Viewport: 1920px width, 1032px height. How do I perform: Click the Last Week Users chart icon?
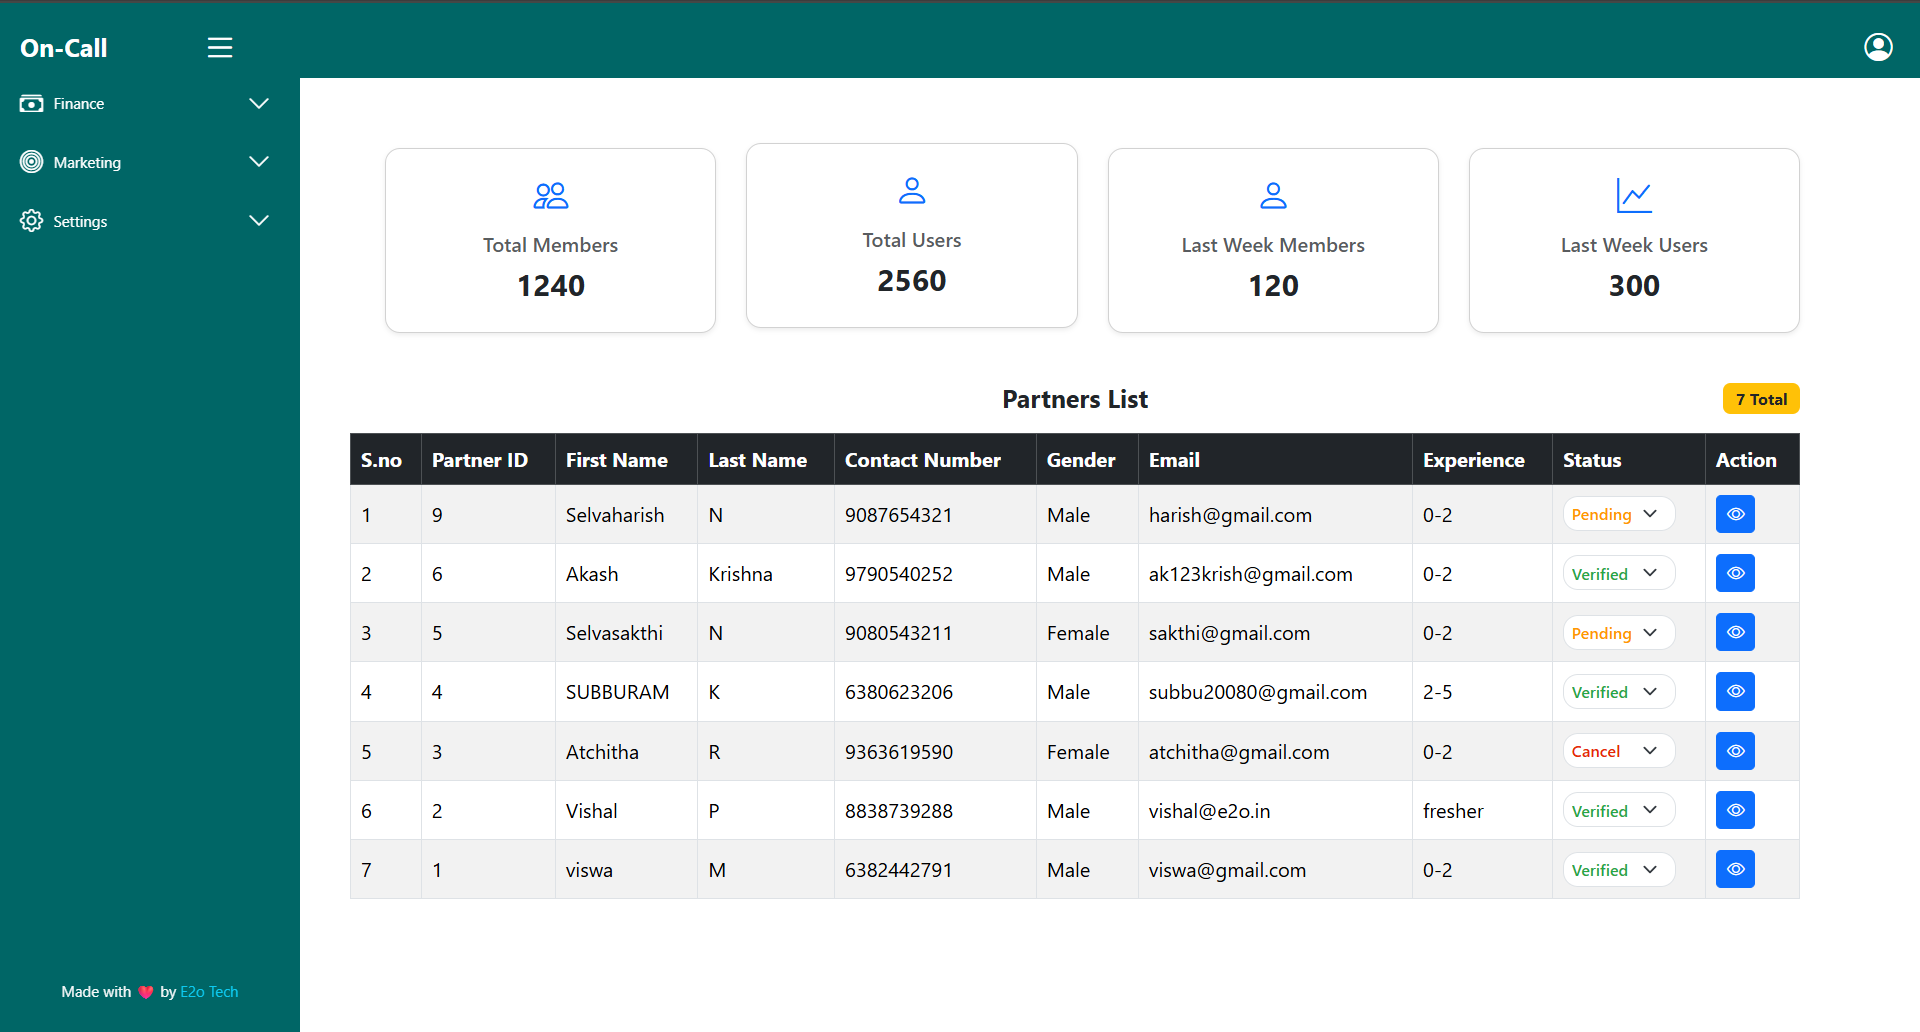pos(1633,196)
